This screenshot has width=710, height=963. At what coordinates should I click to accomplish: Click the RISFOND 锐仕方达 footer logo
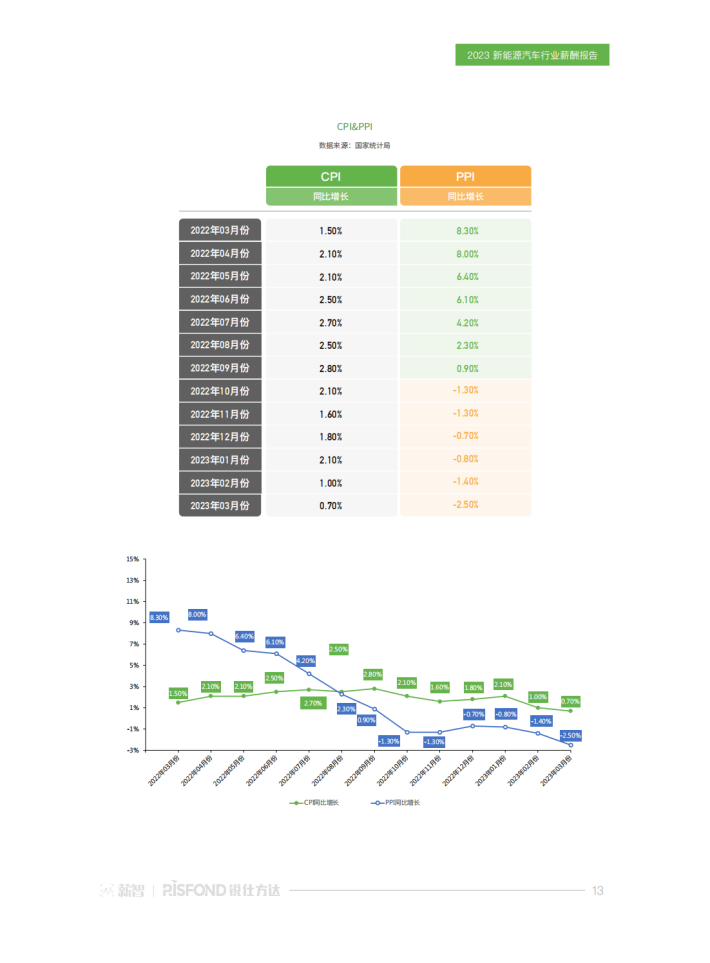point(221,890)
